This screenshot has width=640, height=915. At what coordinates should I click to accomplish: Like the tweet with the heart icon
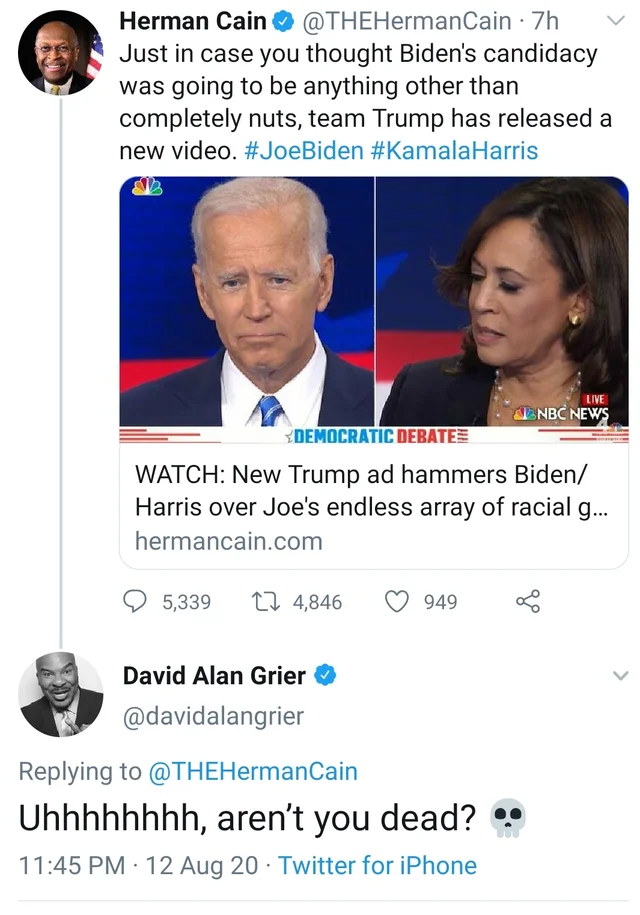pos(397,601)
